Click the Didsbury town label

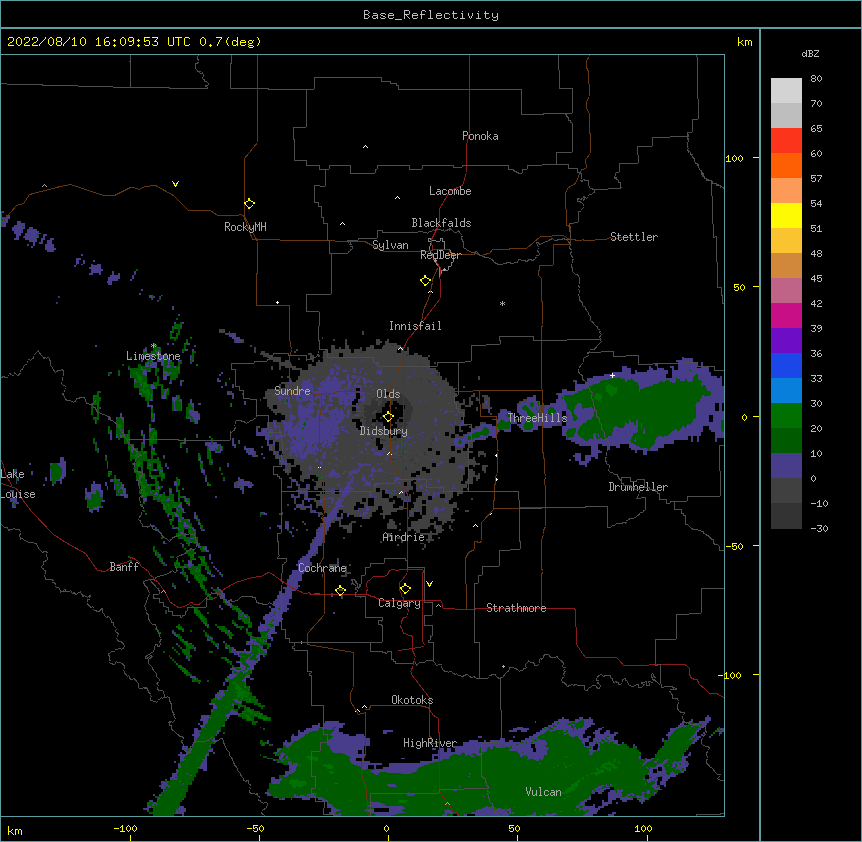pyautogui.click(x=384, y=431)
